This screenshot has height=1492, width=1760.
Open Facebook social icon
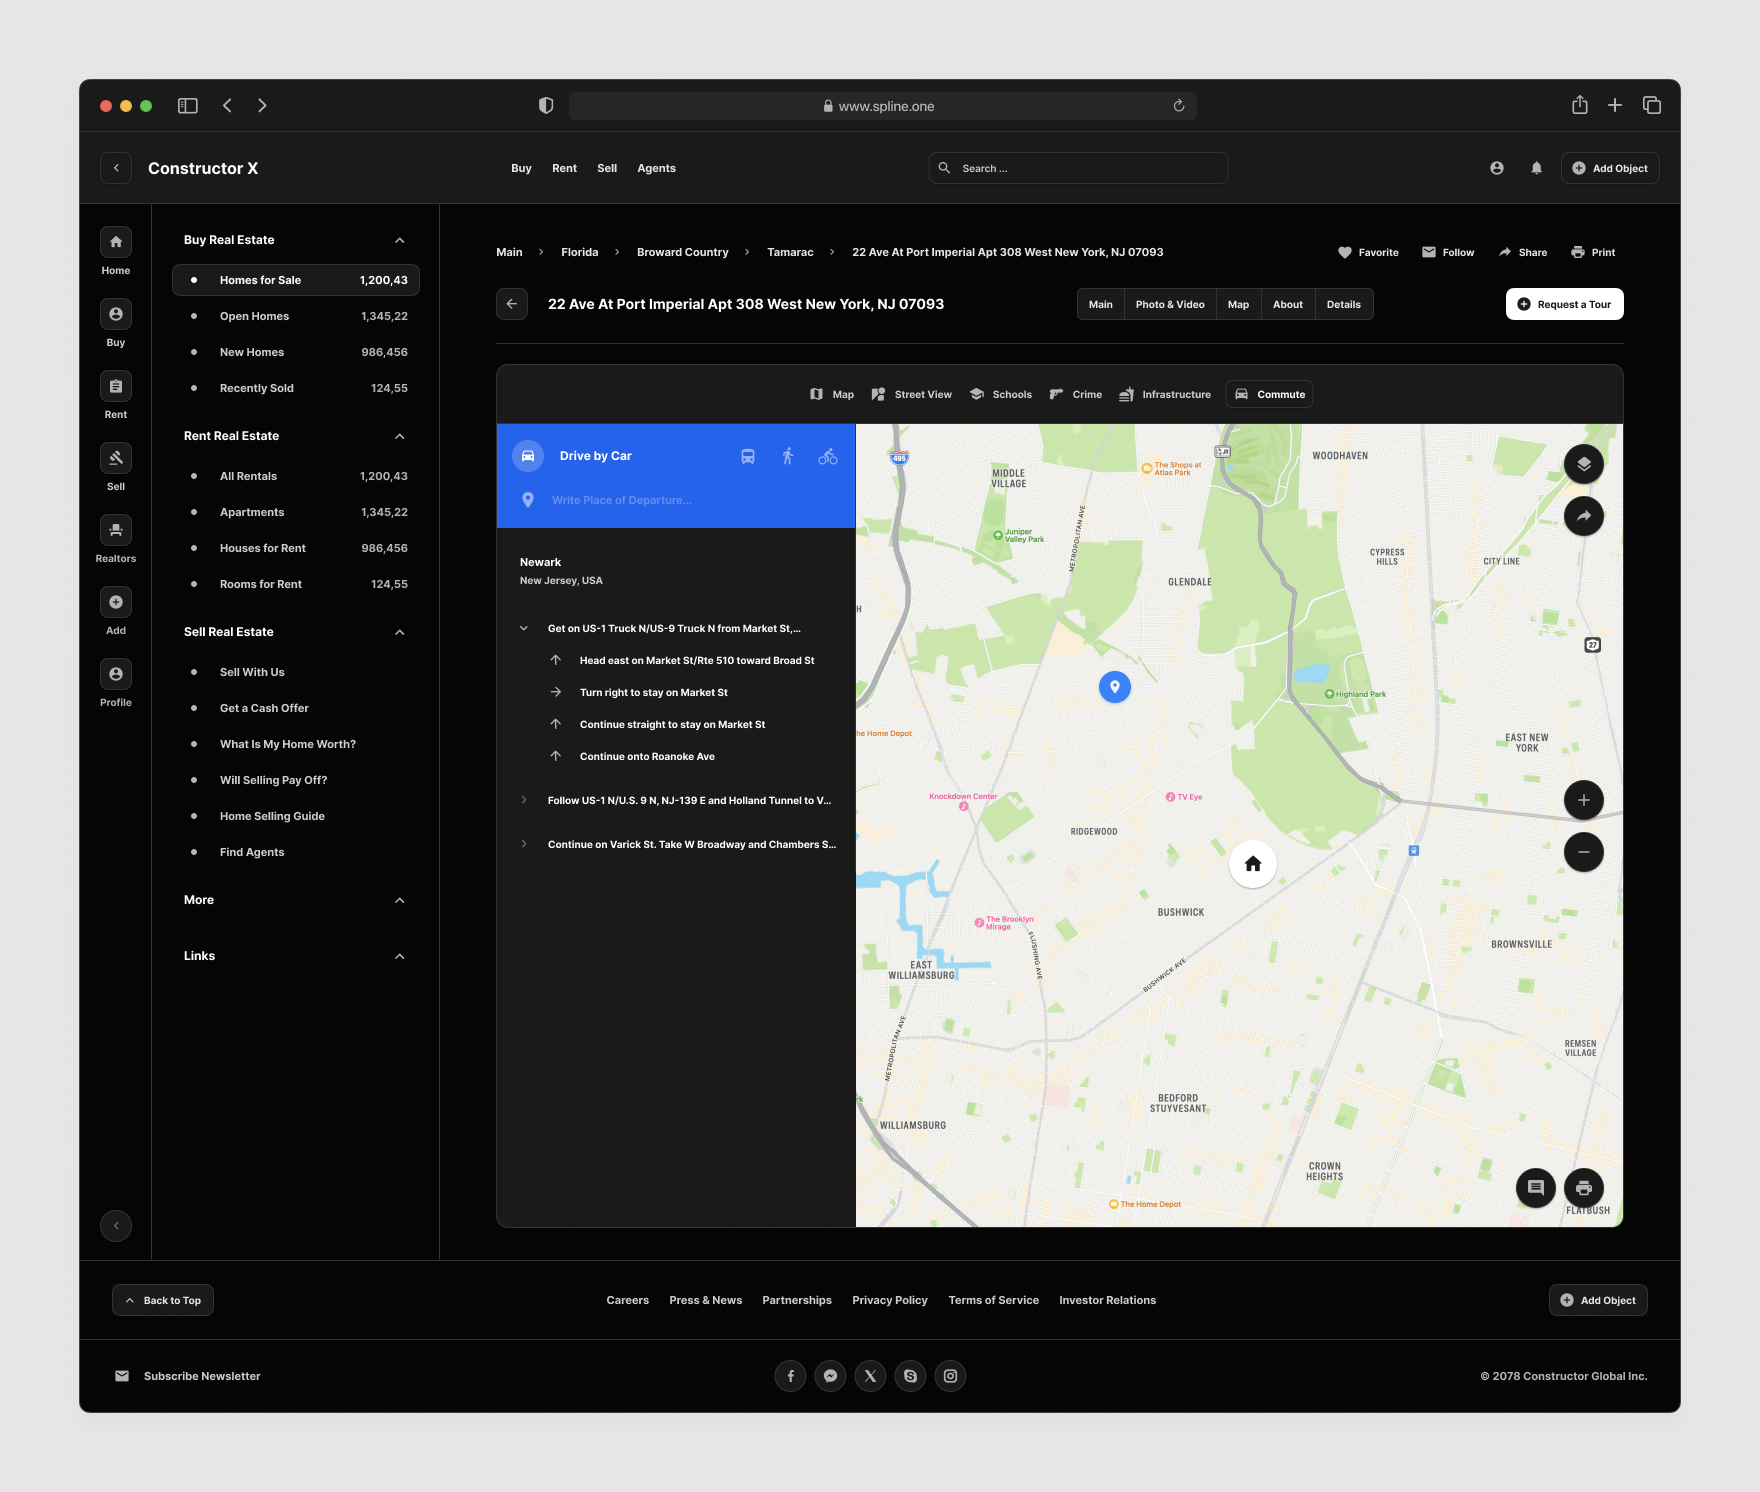click(791, 1376)
